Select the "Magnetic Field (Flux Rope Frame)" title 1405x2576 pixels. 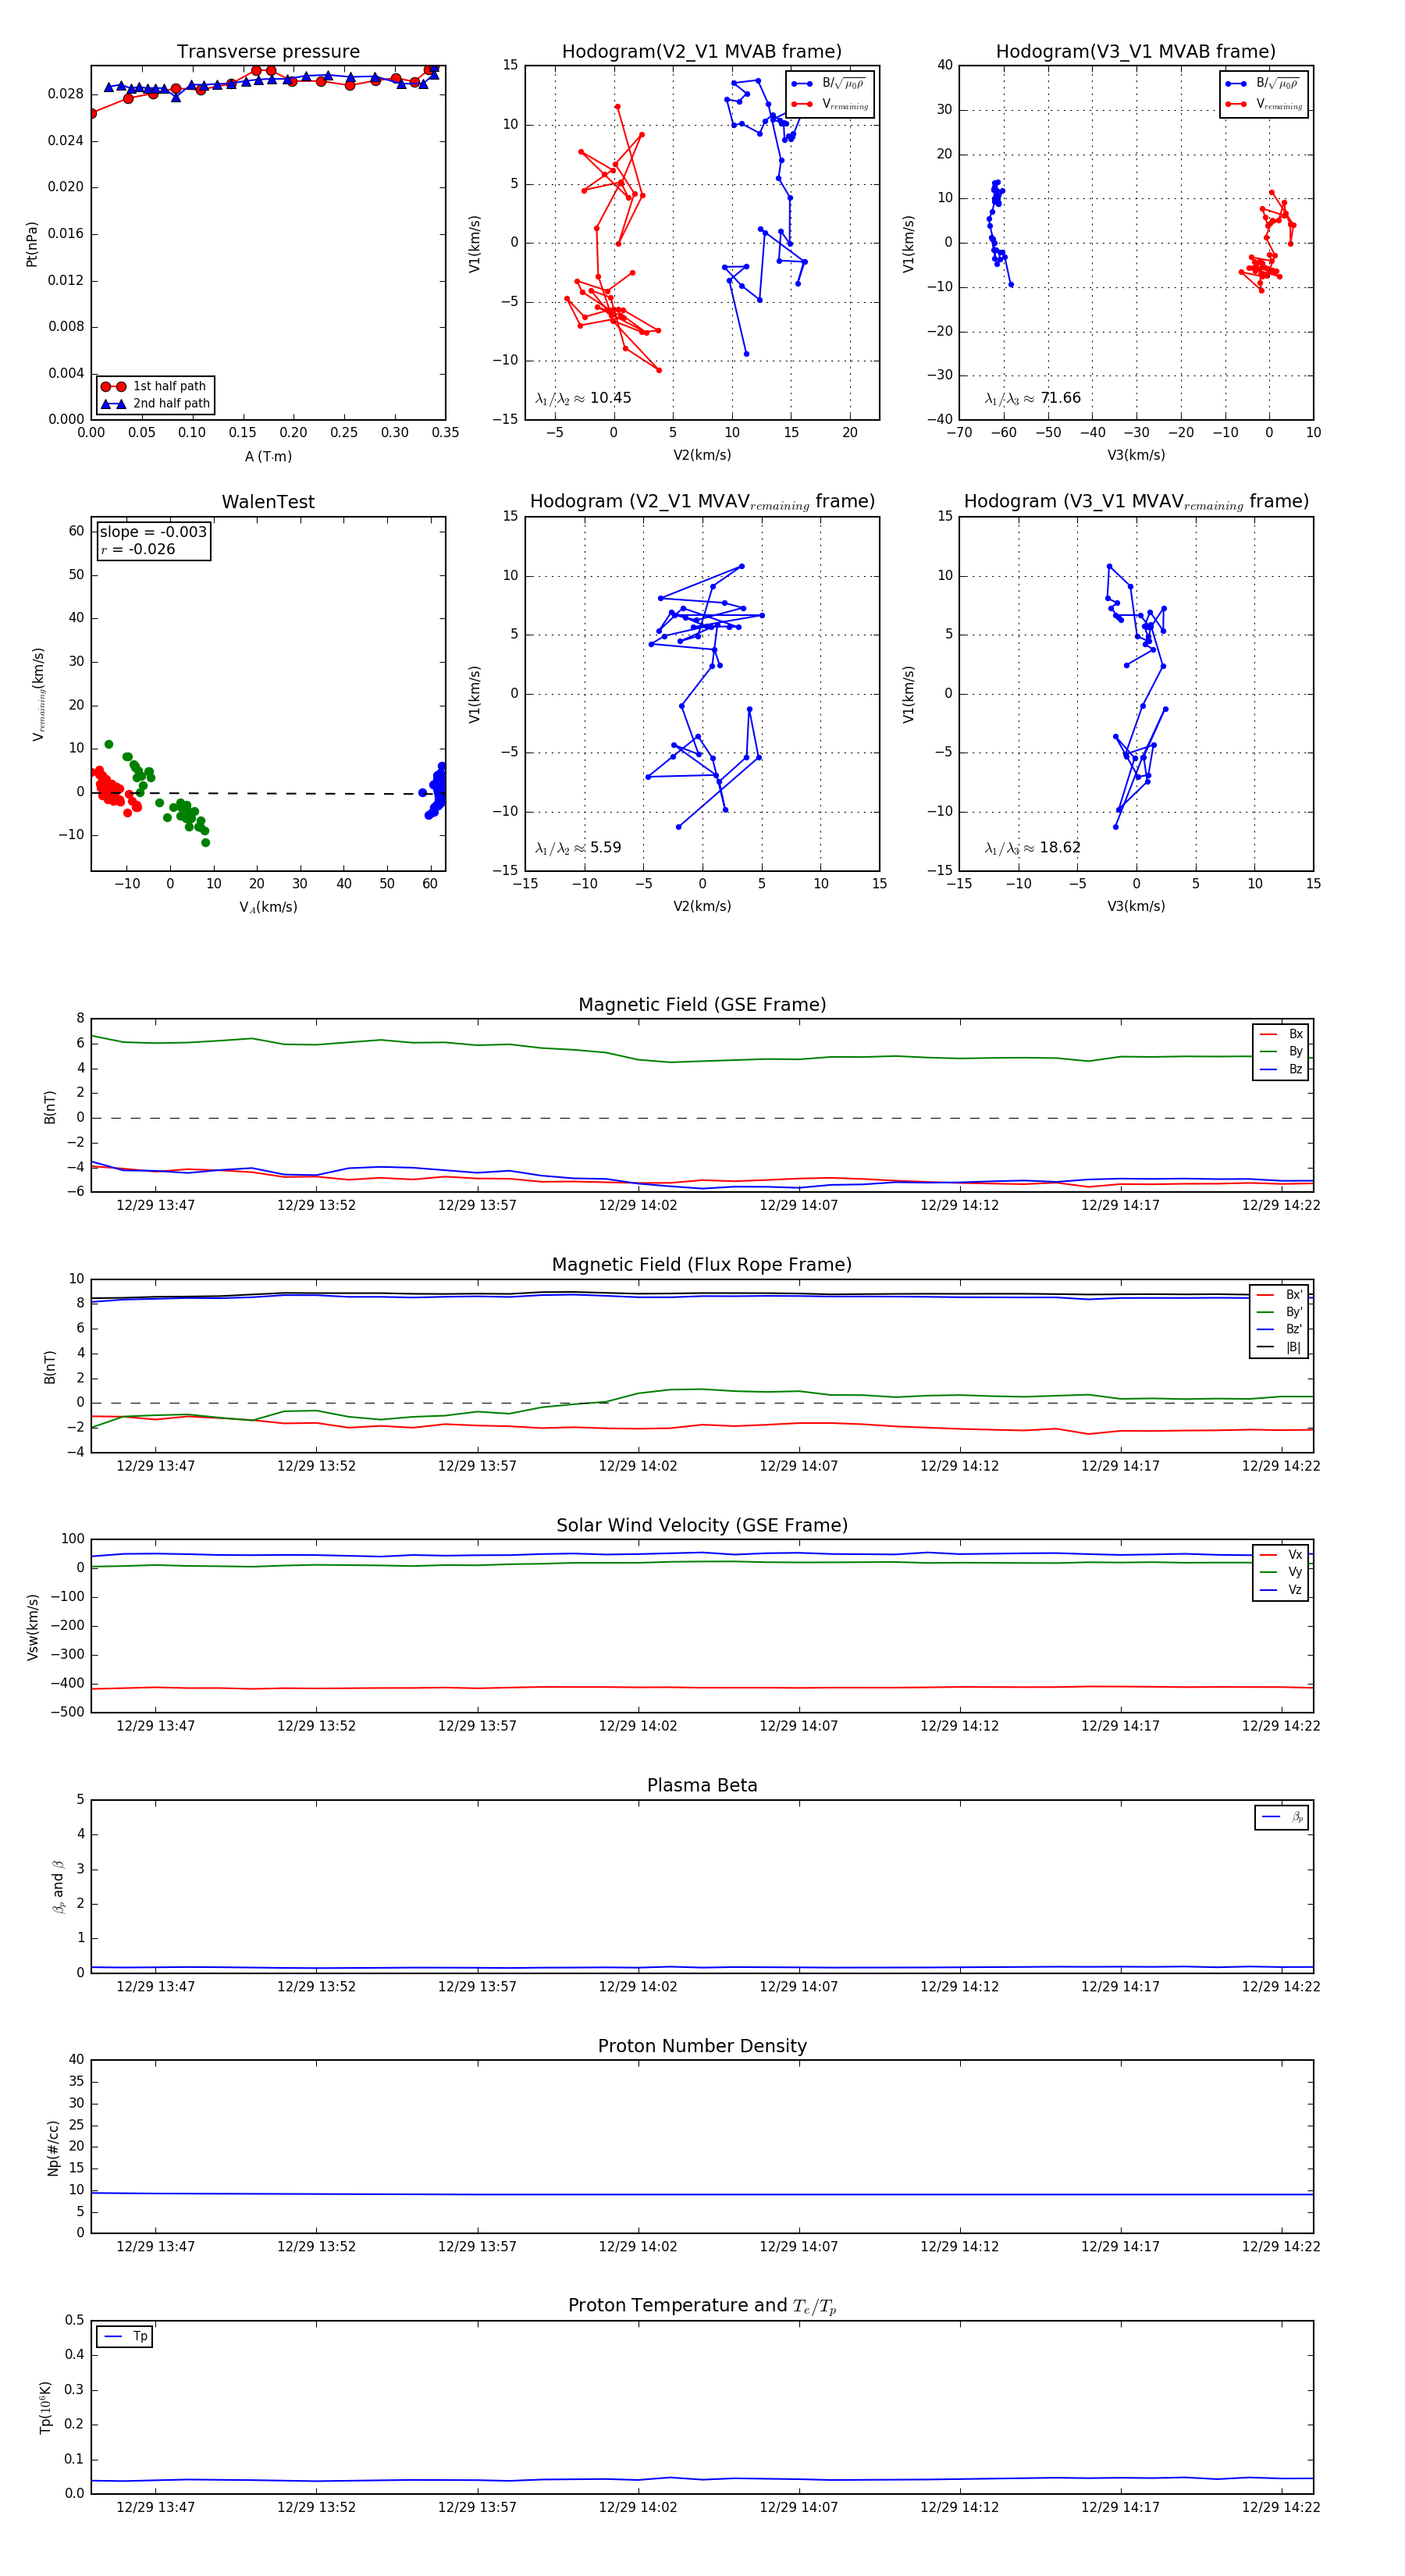tap(702, 1265)
